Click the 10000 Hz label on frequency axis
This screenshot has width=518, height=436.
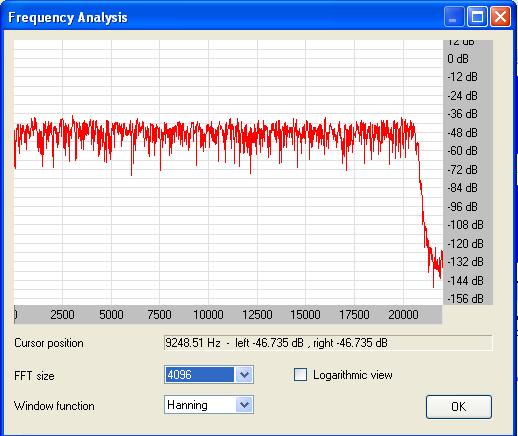tap(208, 315)
